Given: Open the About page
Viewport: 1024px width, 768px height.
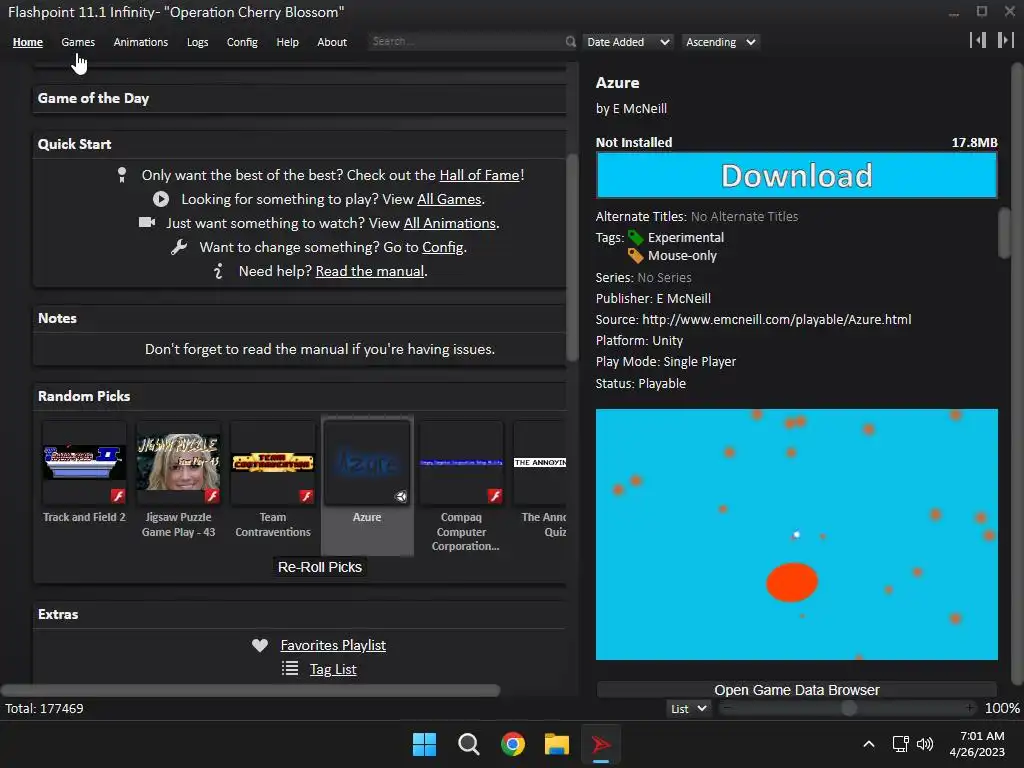Looking at the screenshot, I should point(332,42).
